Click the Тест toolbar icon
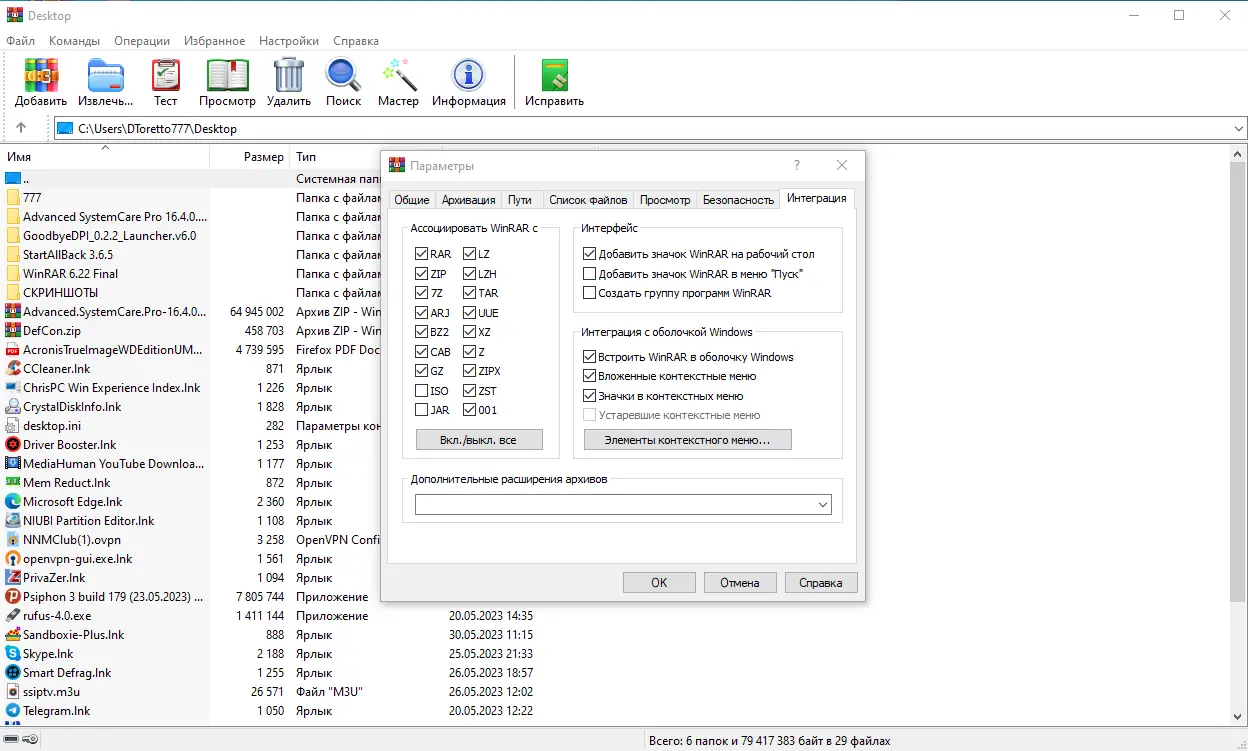 166,75
